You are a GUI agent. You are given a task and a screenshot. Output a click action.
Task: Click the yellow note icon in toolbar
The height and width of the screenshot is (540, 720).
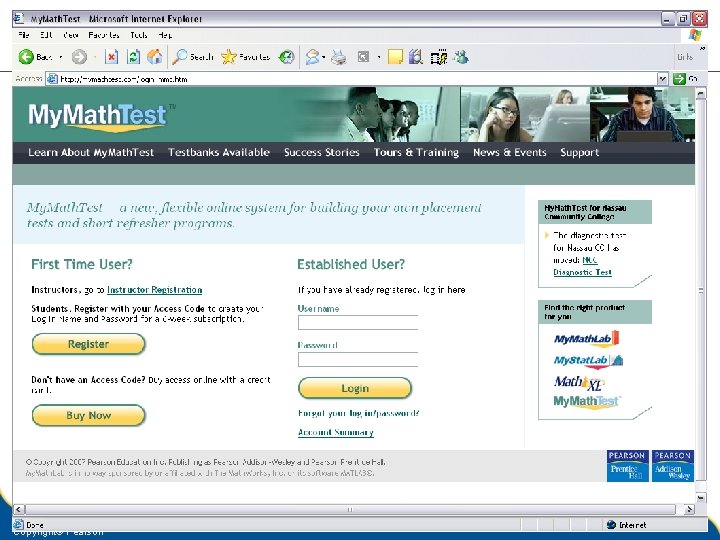(x=395, y=57)
